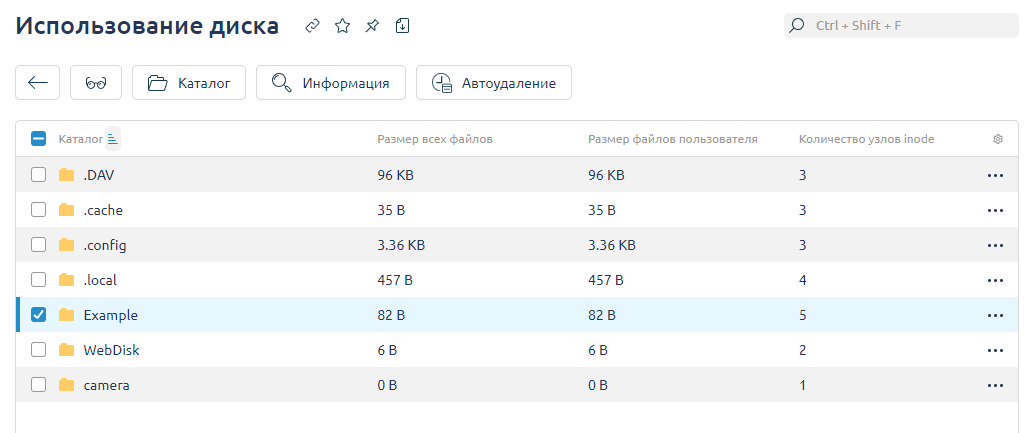Screen dimensions: 1027x433
Task: Select the .DAV folder name
Action: pos(100,175)
